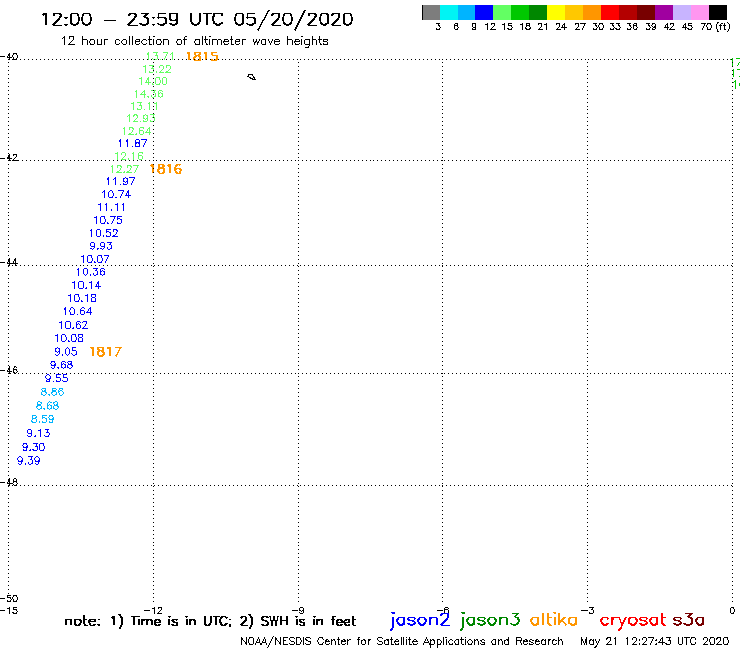The width and height of the screenshot is (740, 650).
Task: Click the -50 latitude axis label
Action: (9, 599)
